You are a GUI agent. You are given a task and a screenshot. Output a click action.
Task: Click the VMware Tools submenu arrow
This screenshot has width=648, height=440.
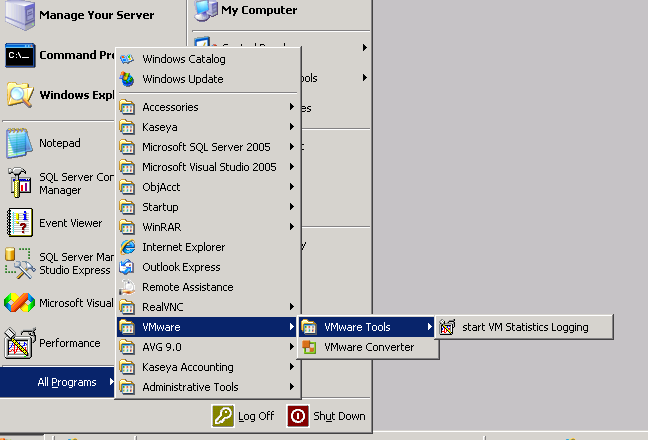[x=430, y=327]
